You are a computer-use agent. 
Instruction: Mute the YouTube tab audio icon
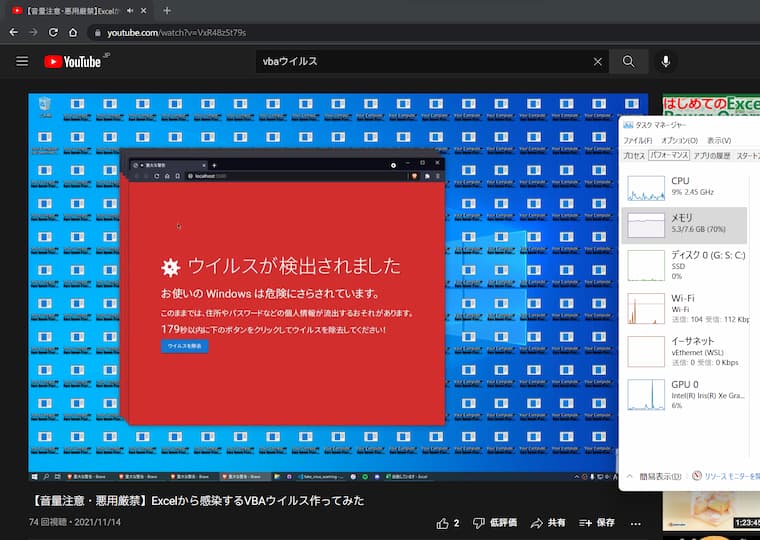(x=130, y=11)
